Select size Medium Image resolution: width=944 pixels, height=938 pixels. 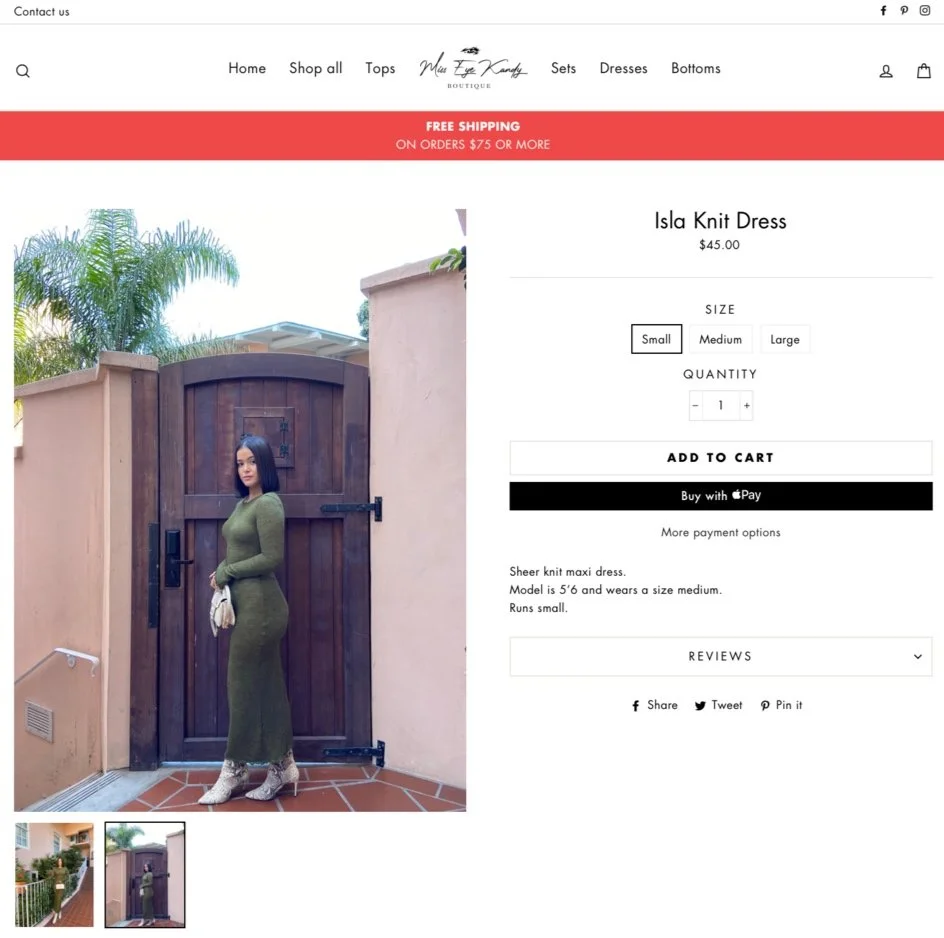[720, 339]
